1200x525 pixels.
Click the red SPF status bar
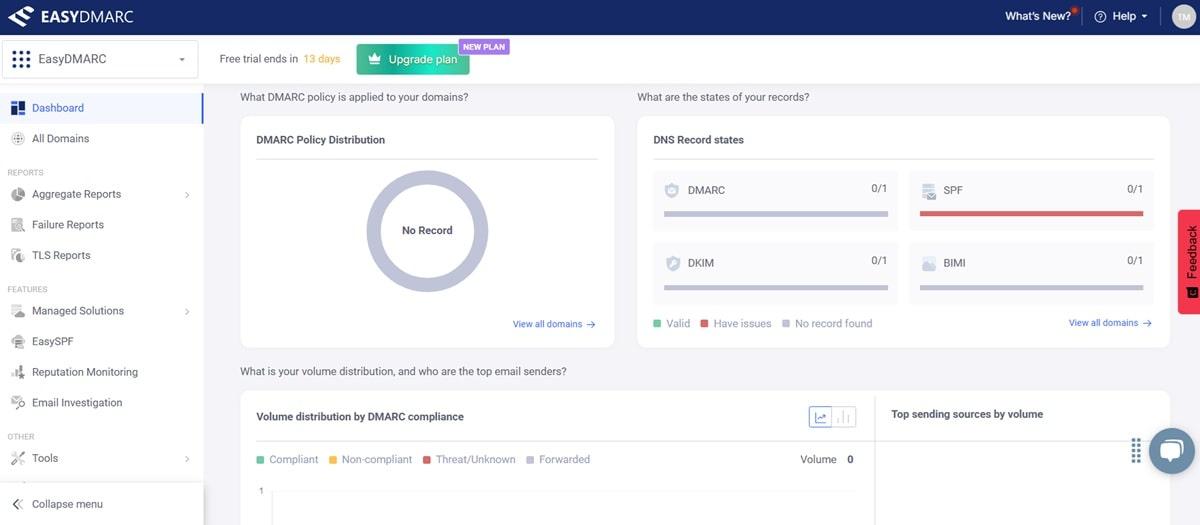point(1031,213)
